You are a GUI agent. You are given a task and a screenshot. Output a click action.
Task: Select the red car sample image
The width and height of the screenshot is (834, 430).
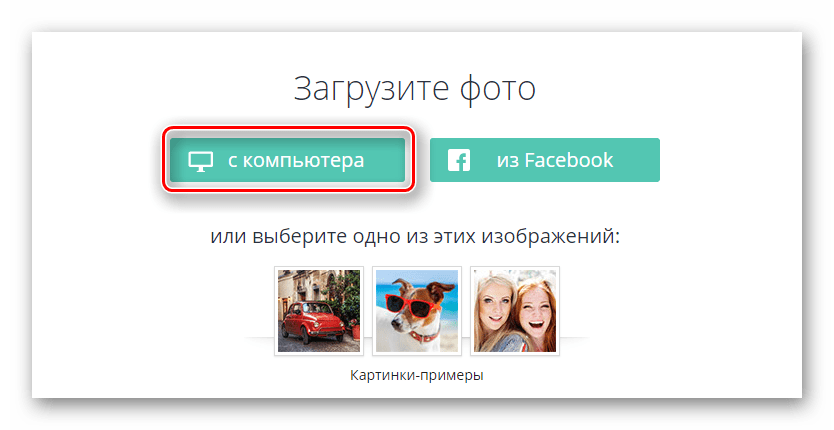(319, 311)
